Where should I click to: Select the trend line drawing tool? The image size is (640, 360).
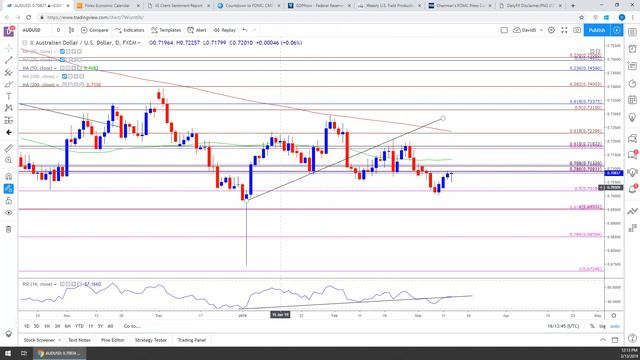9,60
